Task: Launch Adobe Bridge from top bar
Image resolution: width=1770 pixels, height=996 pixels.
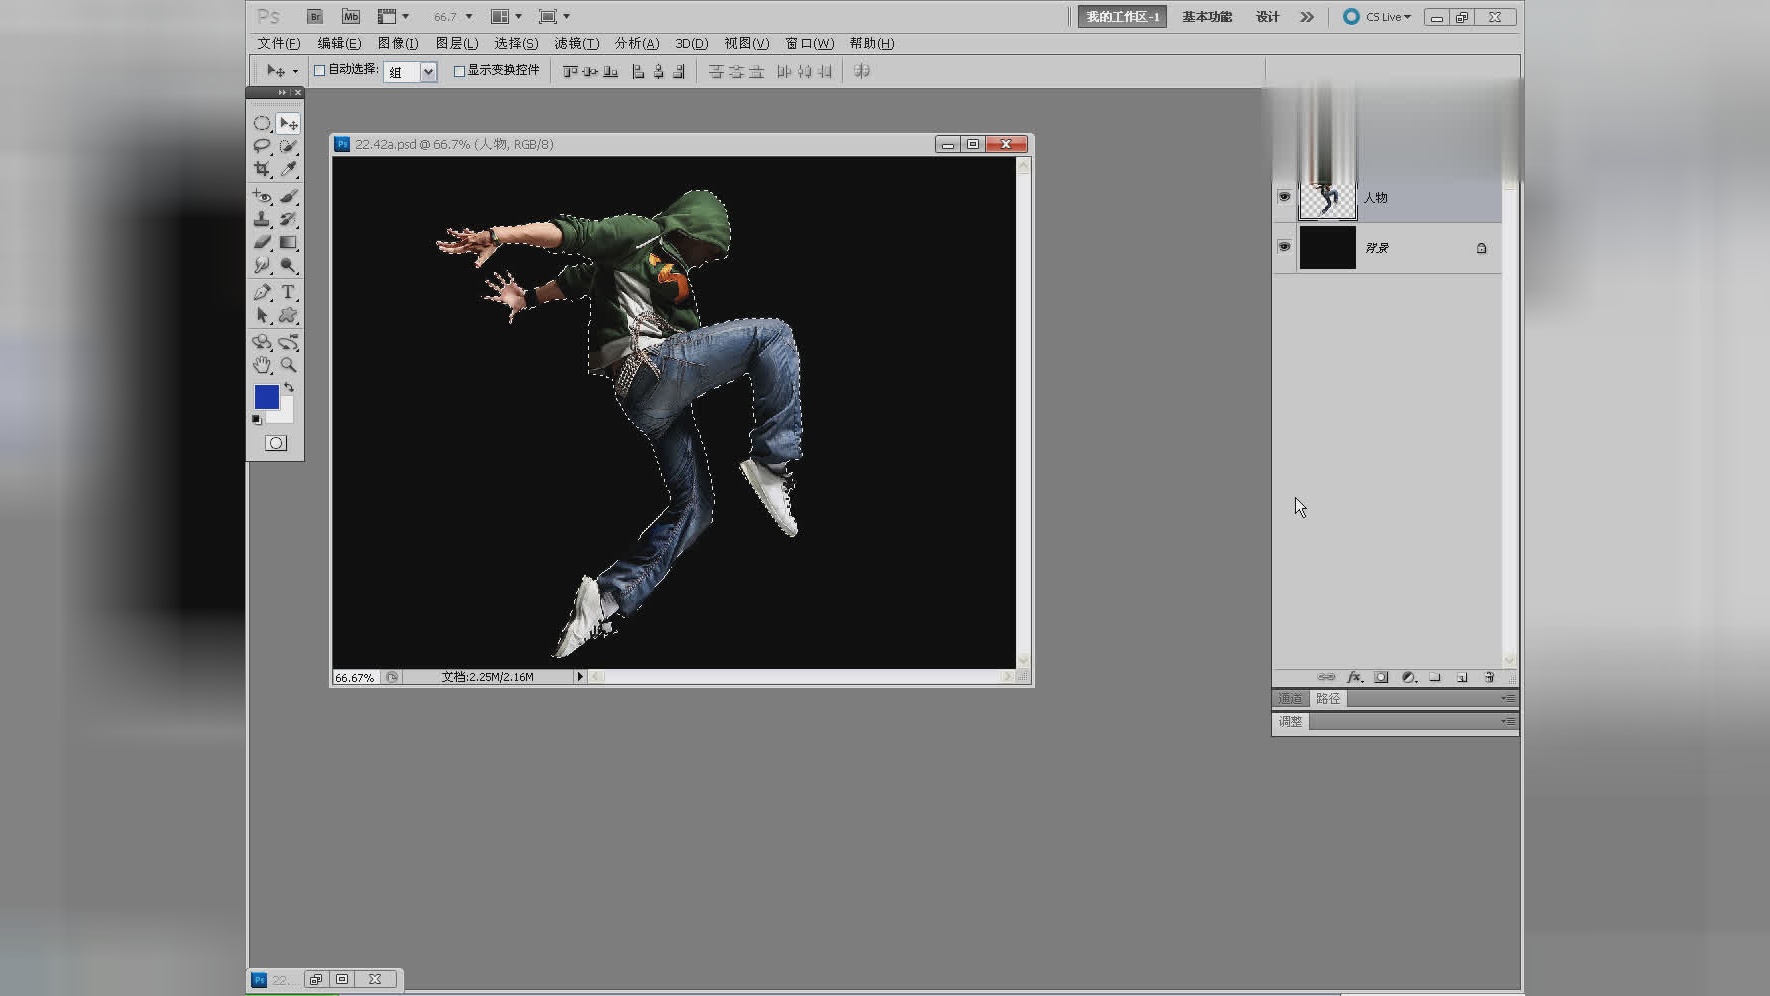Action: point(315,16)
